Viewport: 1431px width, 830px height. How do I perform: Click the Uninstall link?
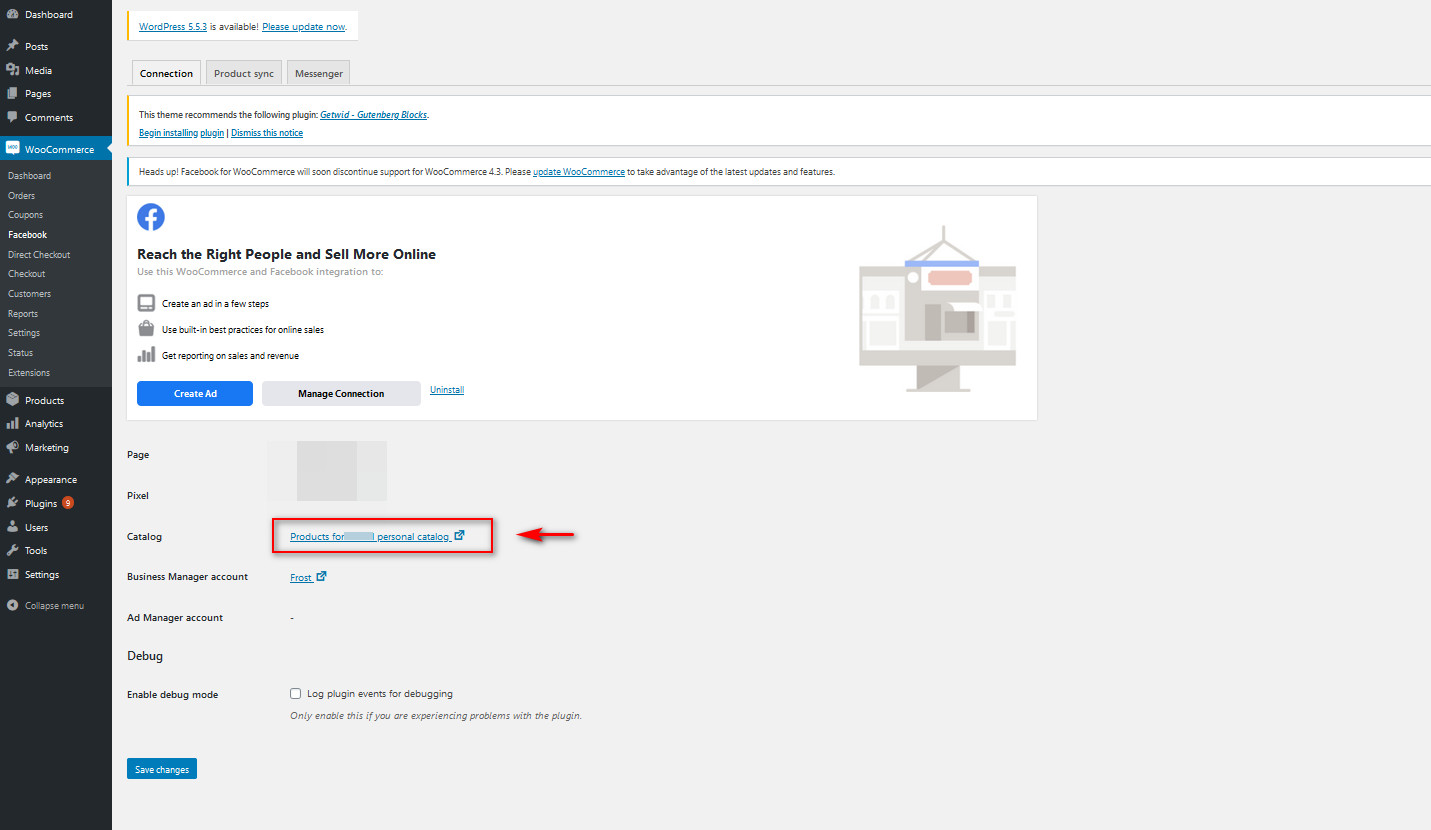(x=447, y=390)
